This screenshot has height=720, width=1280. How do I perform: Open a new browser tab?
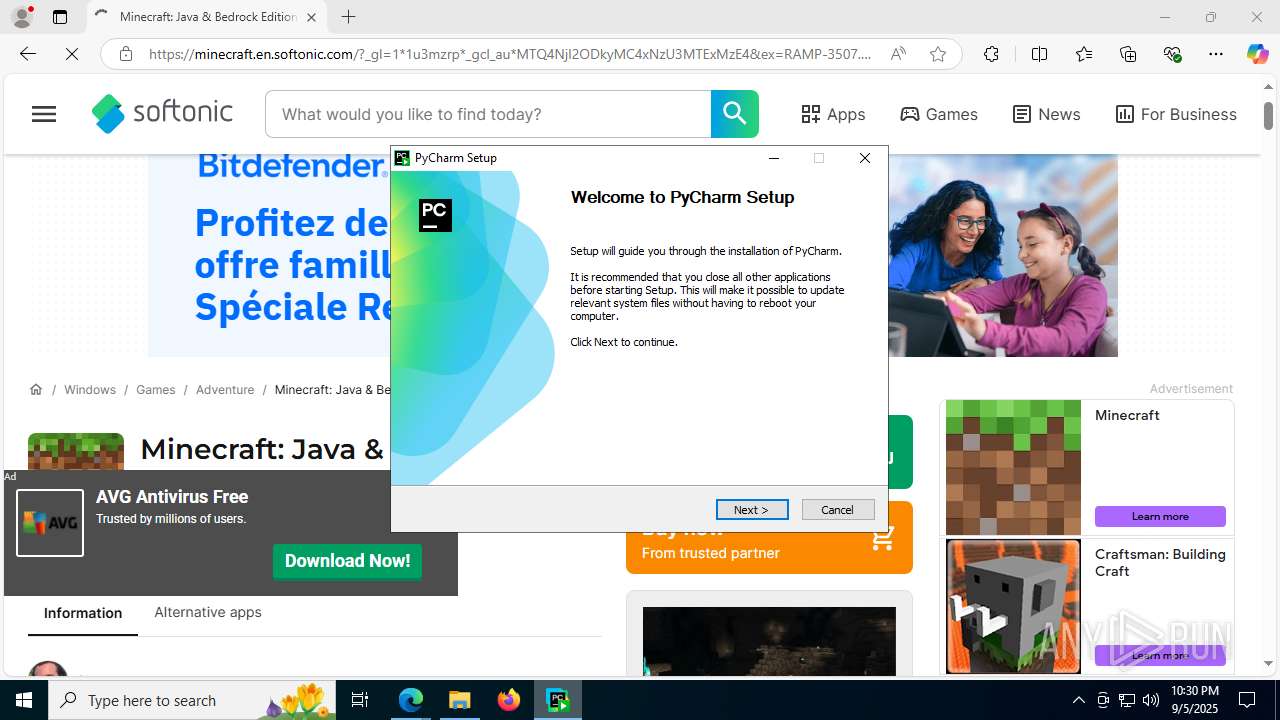point(348,17)
